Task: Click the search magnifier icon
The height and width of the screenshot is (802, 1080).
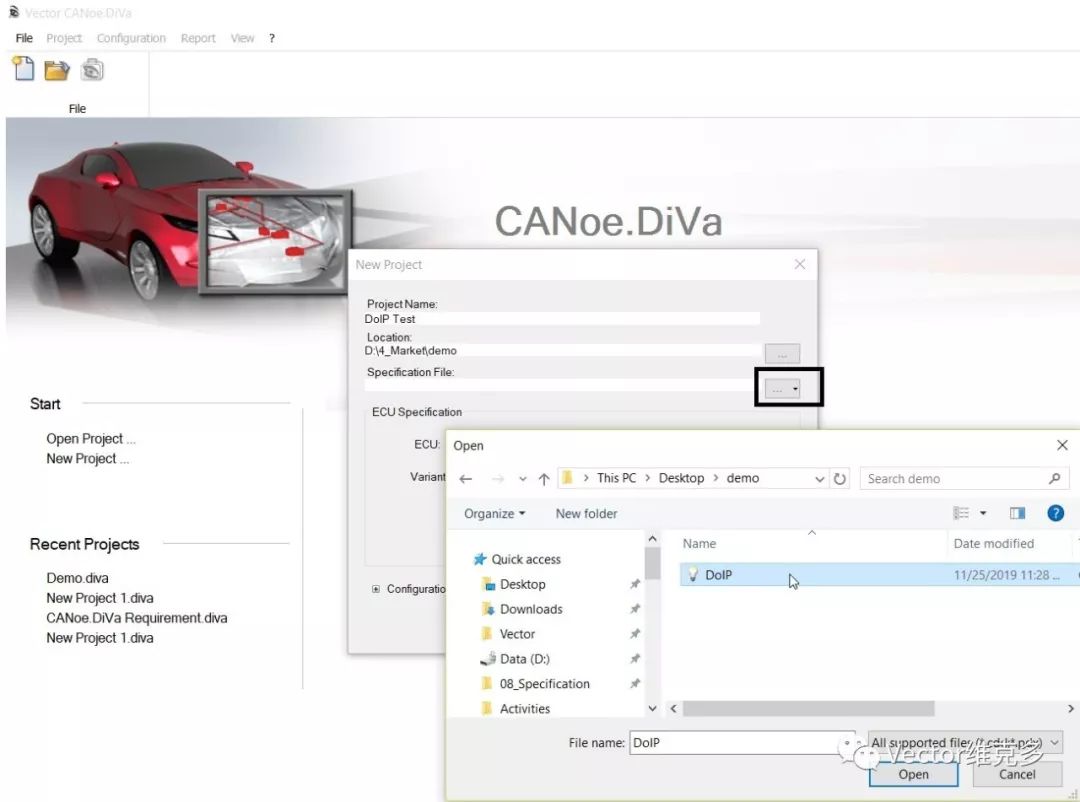Action: tap(1055, 478)
